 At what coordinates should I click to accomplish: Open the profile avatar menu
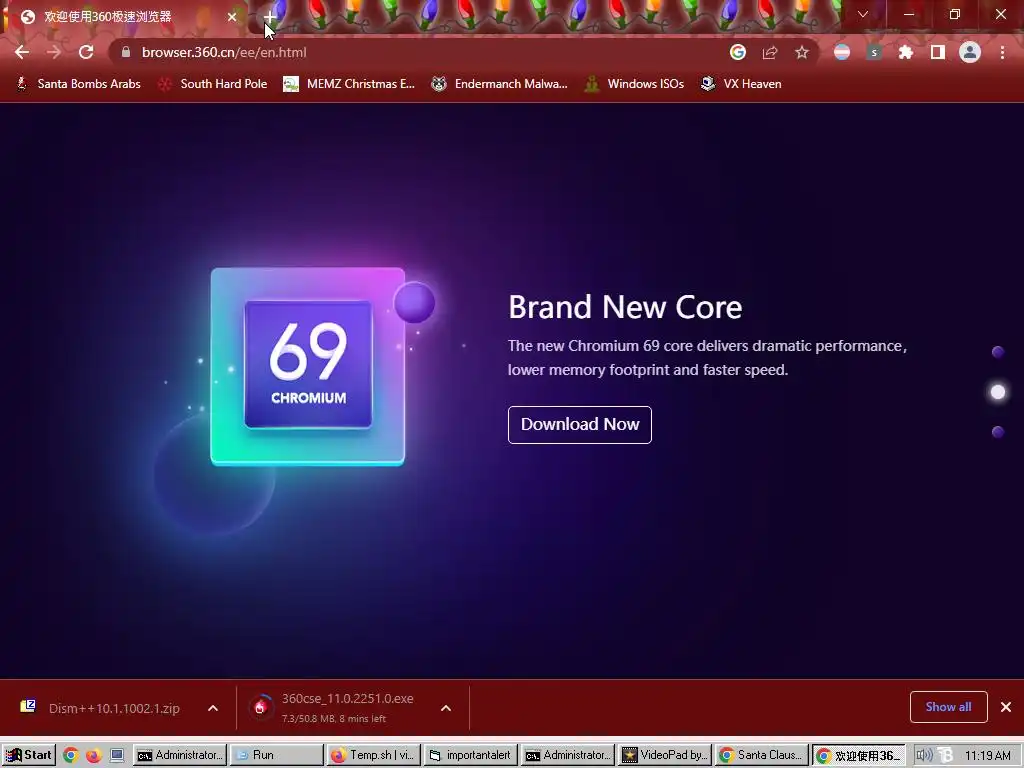(x=970, y=52)
